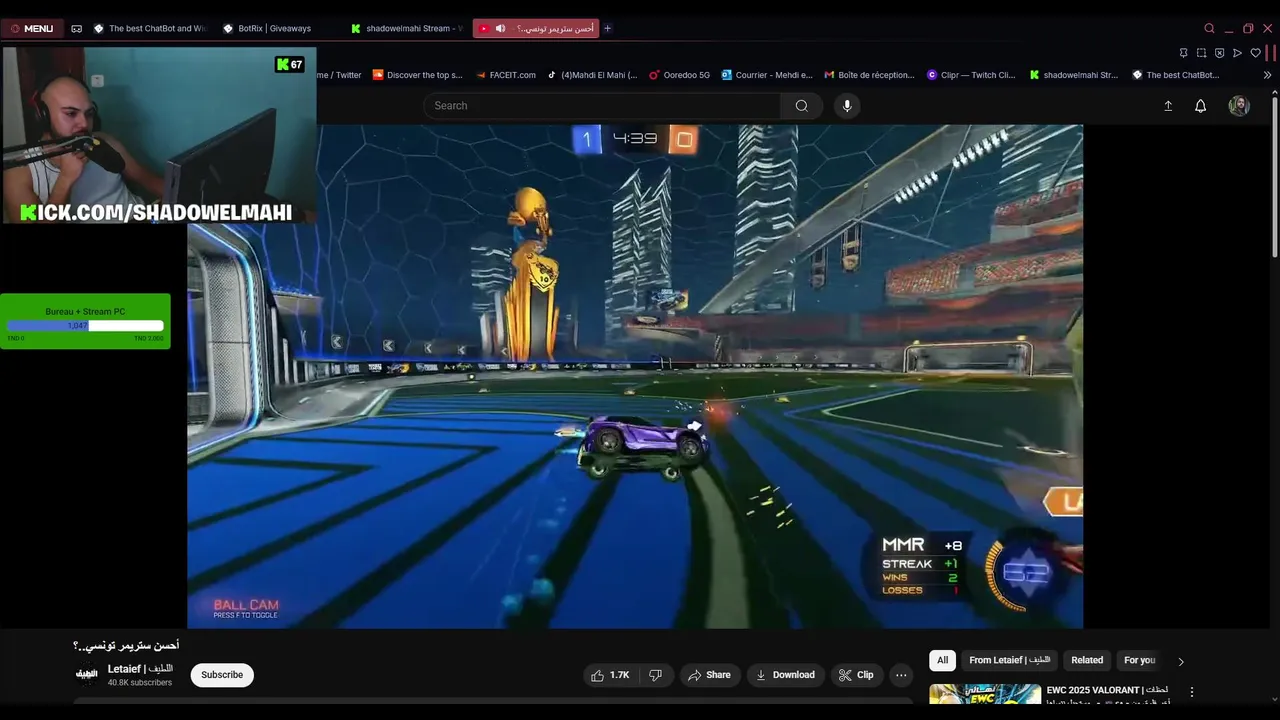Open more video actions via the three-dot button
The image size is (1280, 720).
click(x=901, y=675)
